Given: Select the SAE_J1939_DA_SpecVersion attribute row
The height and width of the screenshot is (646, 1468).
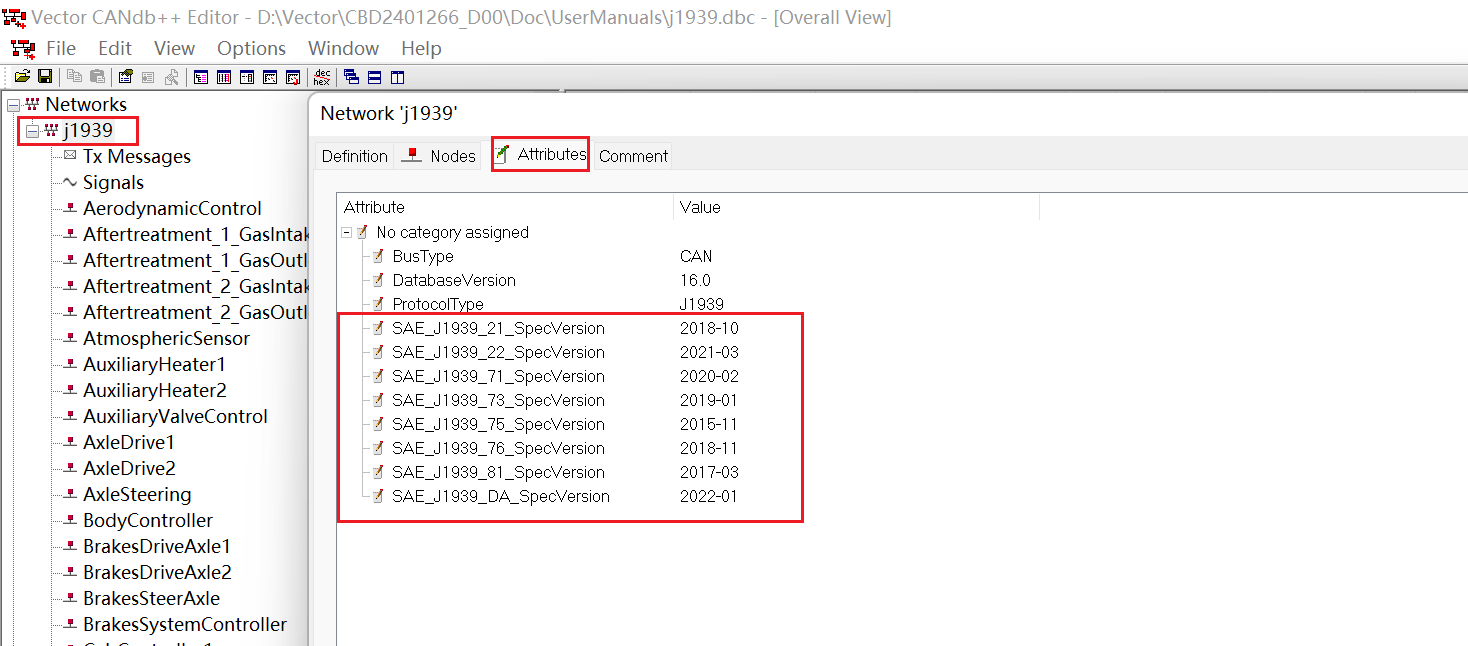Looking at the screenshot, I should coord(500,496).
